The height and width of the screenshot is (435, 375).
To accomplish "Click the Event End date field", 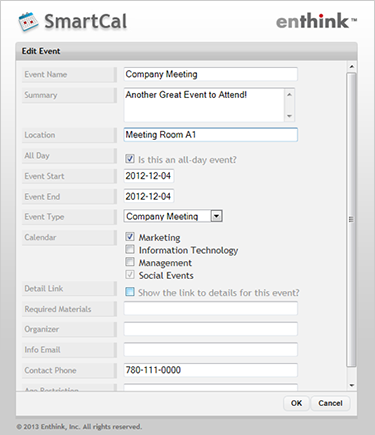I will pyautogui.click(x=149, y=196).
